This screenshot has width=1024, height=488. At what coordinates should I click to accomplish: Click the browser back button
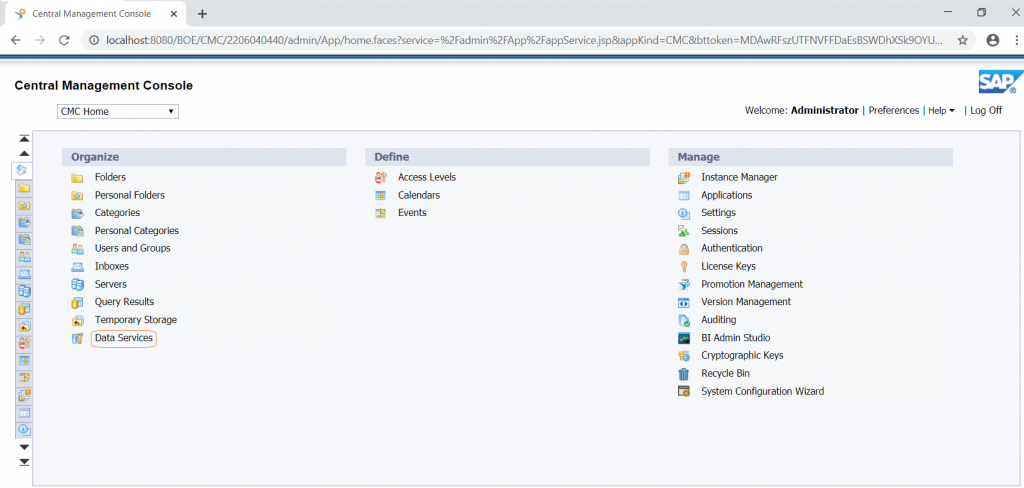(16, 40)
